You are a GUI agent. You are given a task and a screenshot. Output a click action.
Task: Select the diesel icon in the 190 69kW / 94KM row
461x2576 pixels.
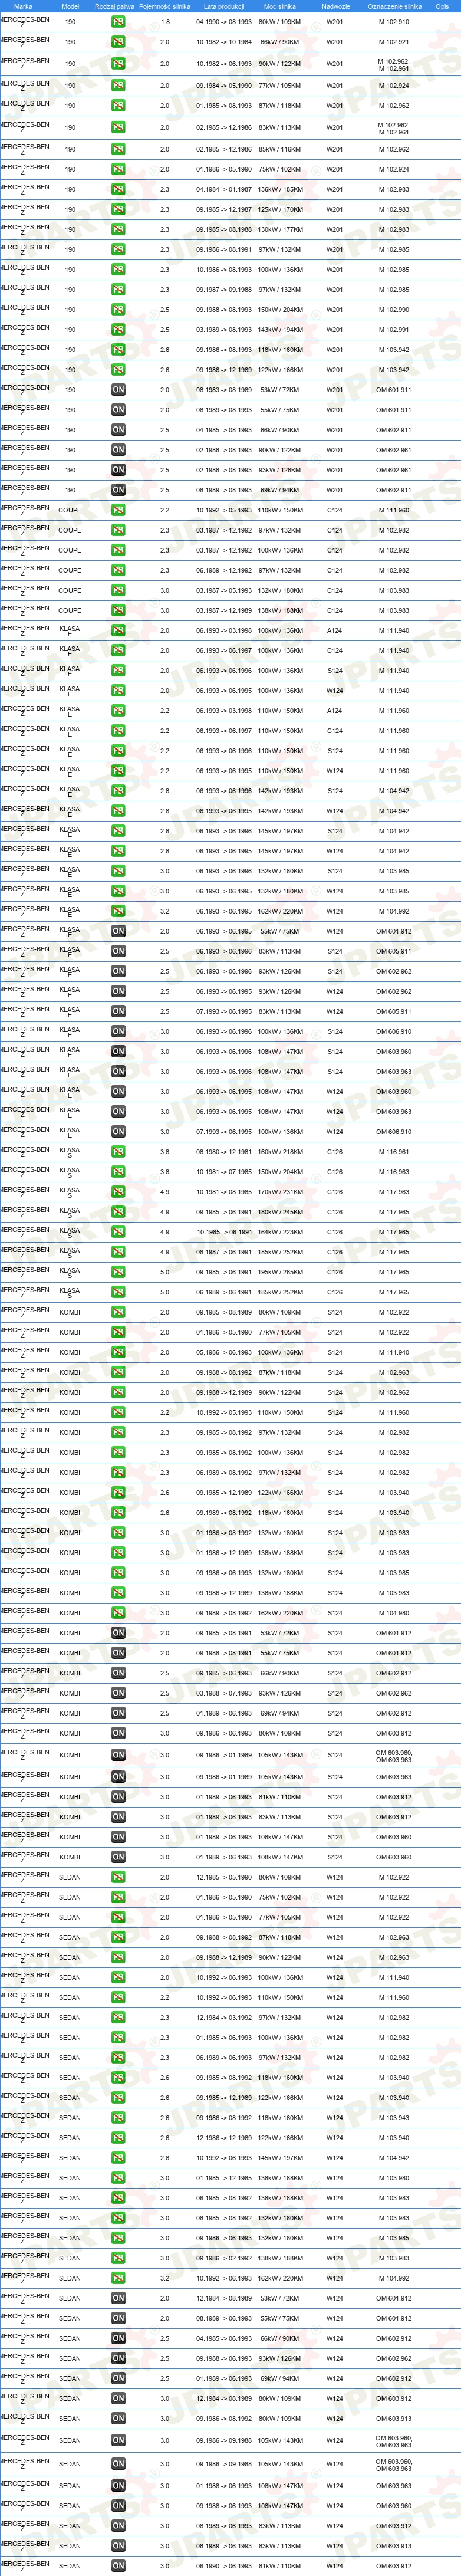pos(118,490)
